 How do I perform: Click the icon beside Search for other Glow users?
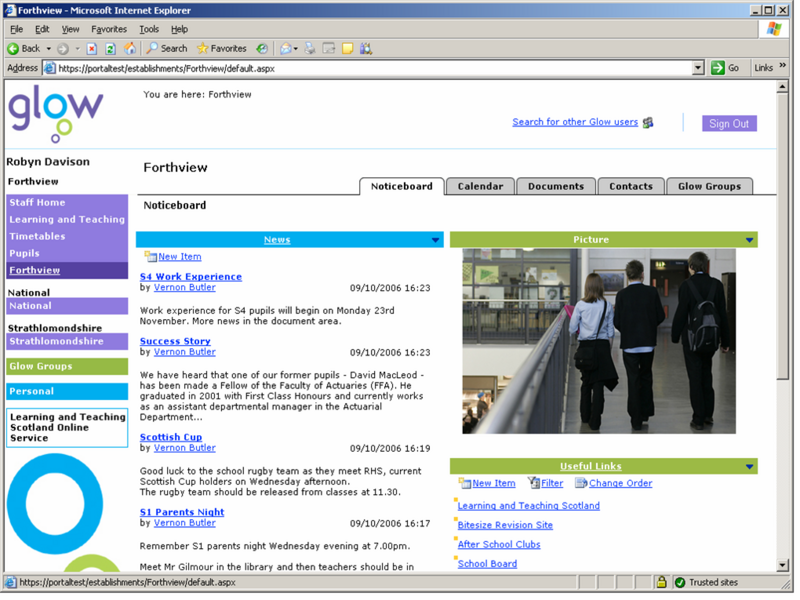[x=648, y=123]
